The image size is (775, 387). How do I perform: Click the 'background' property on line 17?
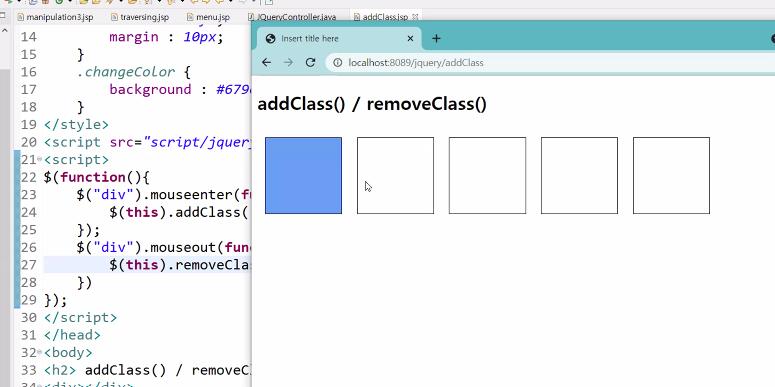150,89
